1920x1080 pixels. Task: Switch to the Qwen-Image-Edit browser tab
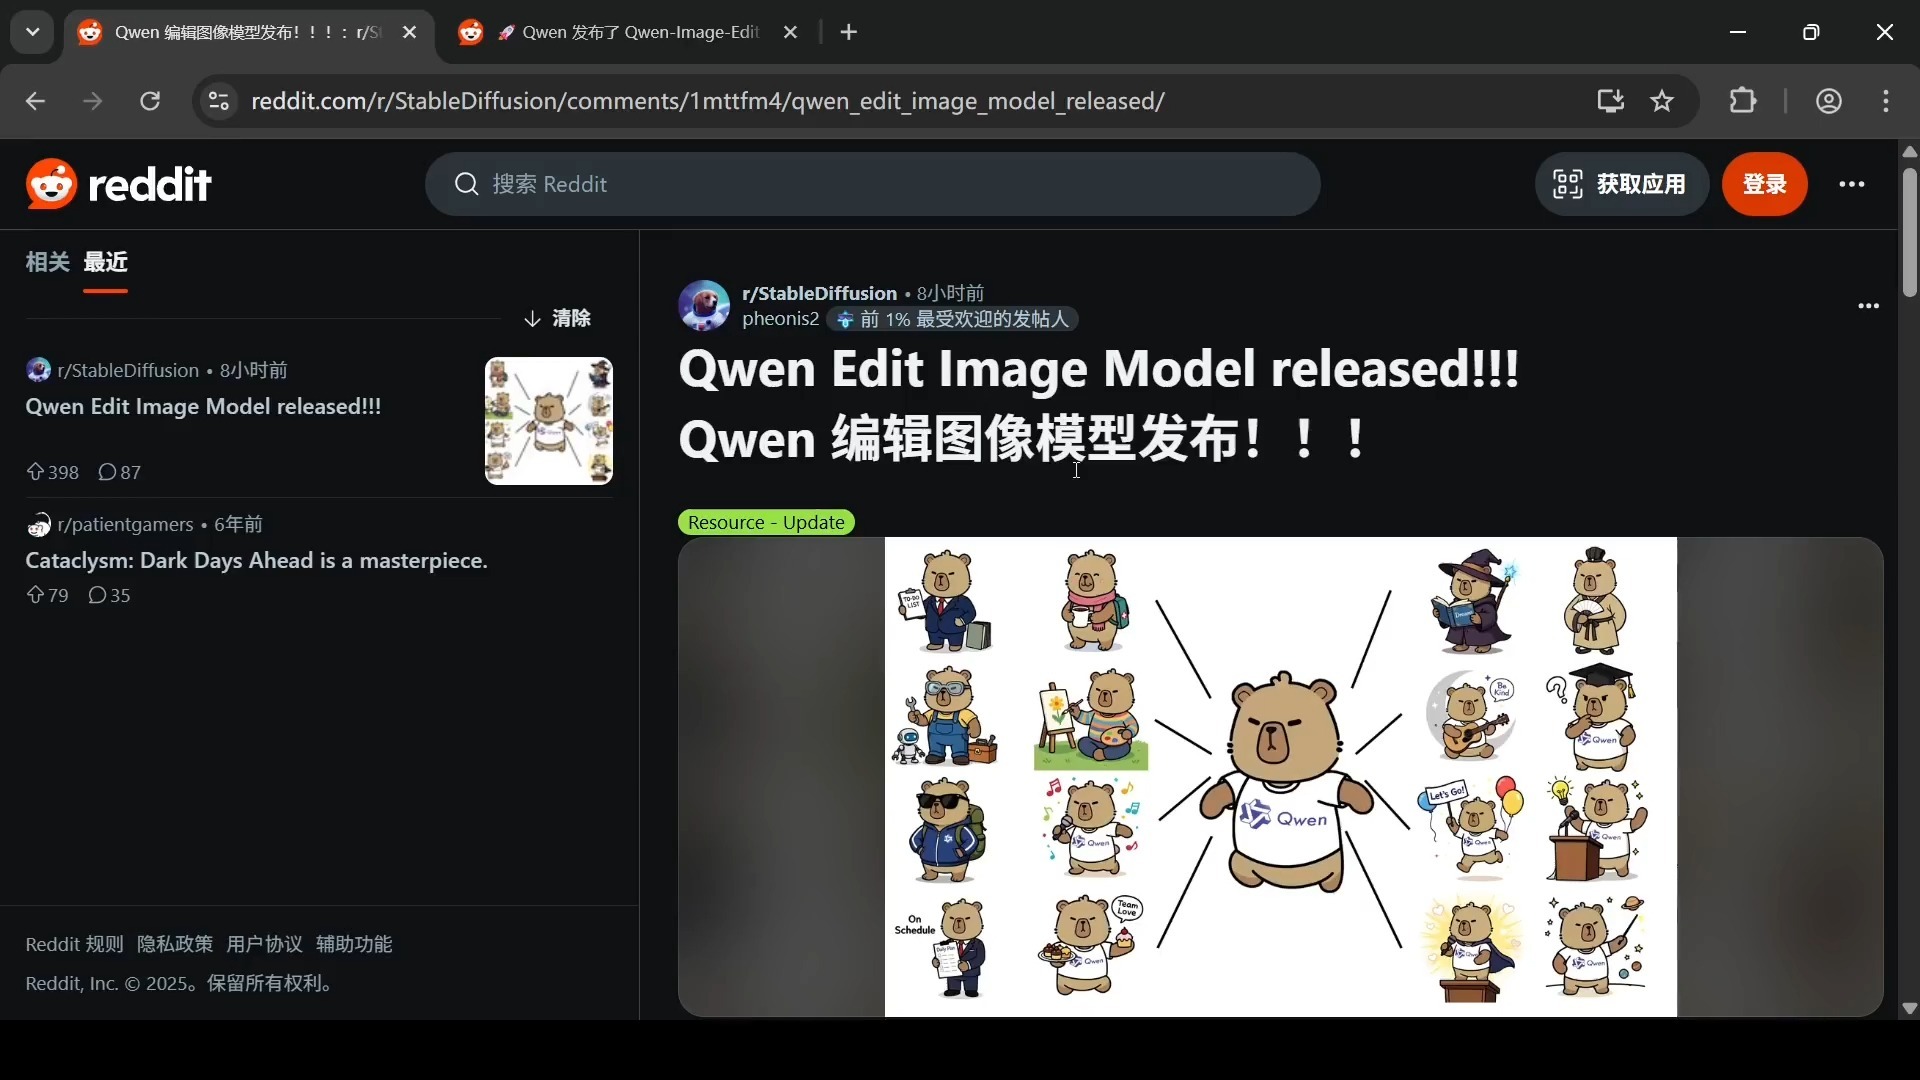click(x=628, y=32)
